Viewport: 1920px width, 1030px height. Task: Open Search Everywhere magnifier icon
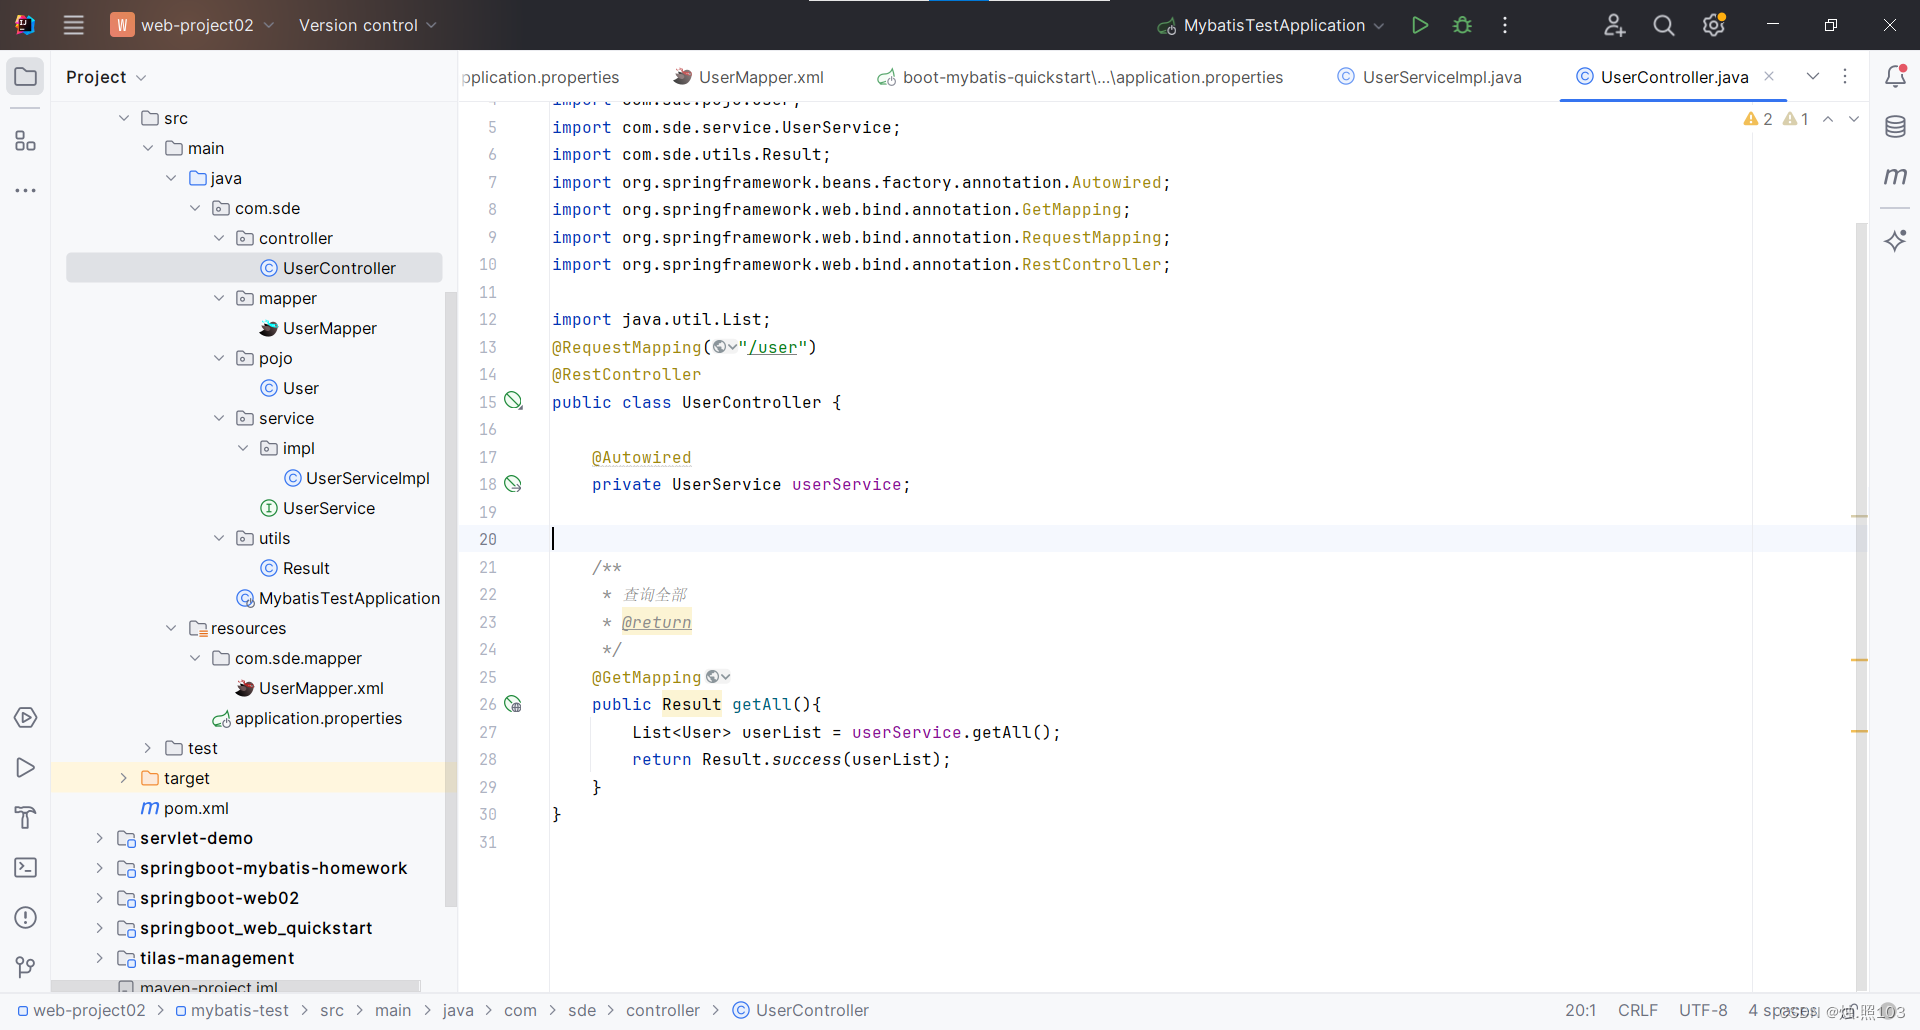pyautogui.click(x=1664, y=25)
